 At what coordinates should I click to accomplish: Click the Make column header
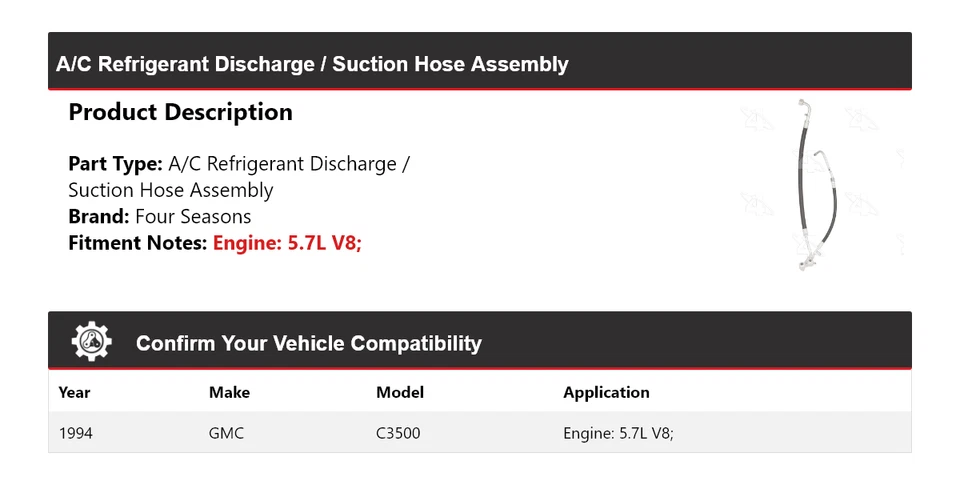pyautogui.click(x=229, y=392)
